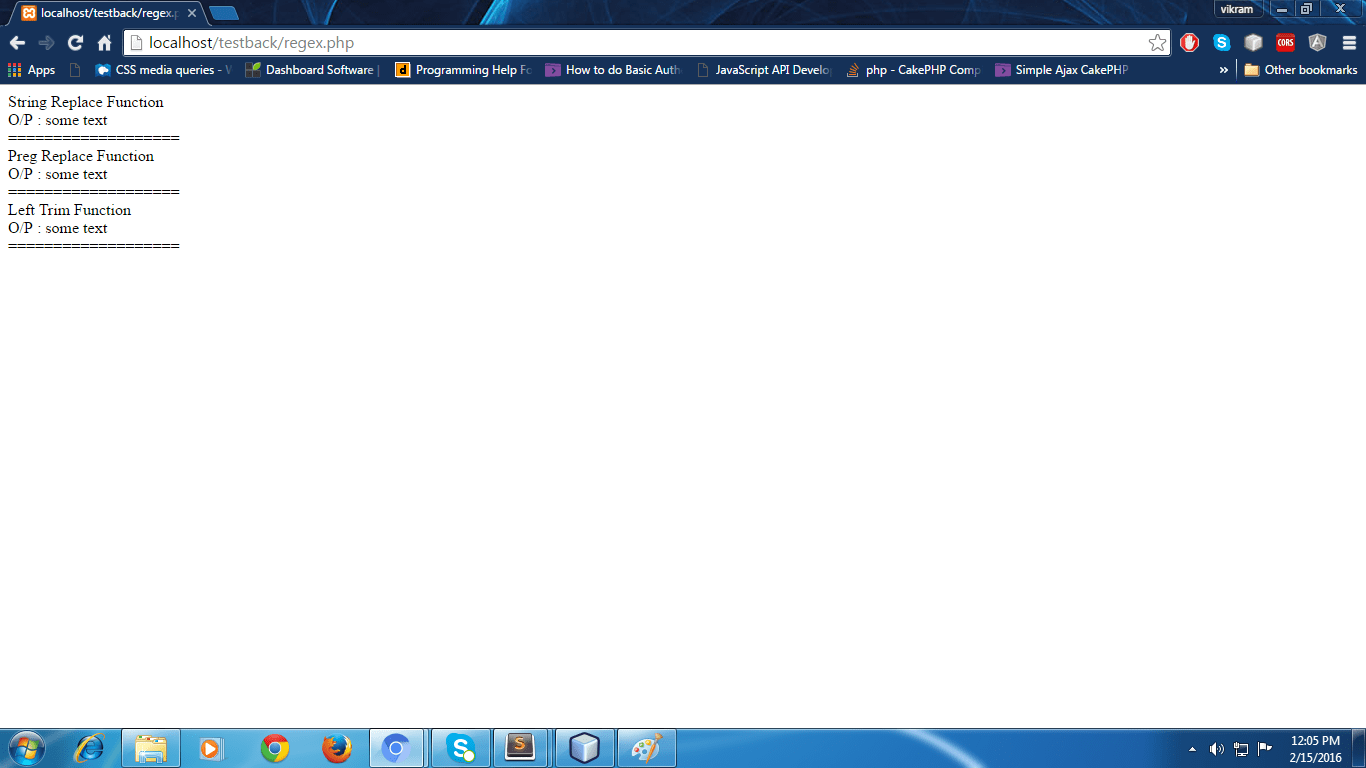The width and height of the screenshot is (1366, 768).
Task: Go back using the browser back arrow
Action: point(17,43)
